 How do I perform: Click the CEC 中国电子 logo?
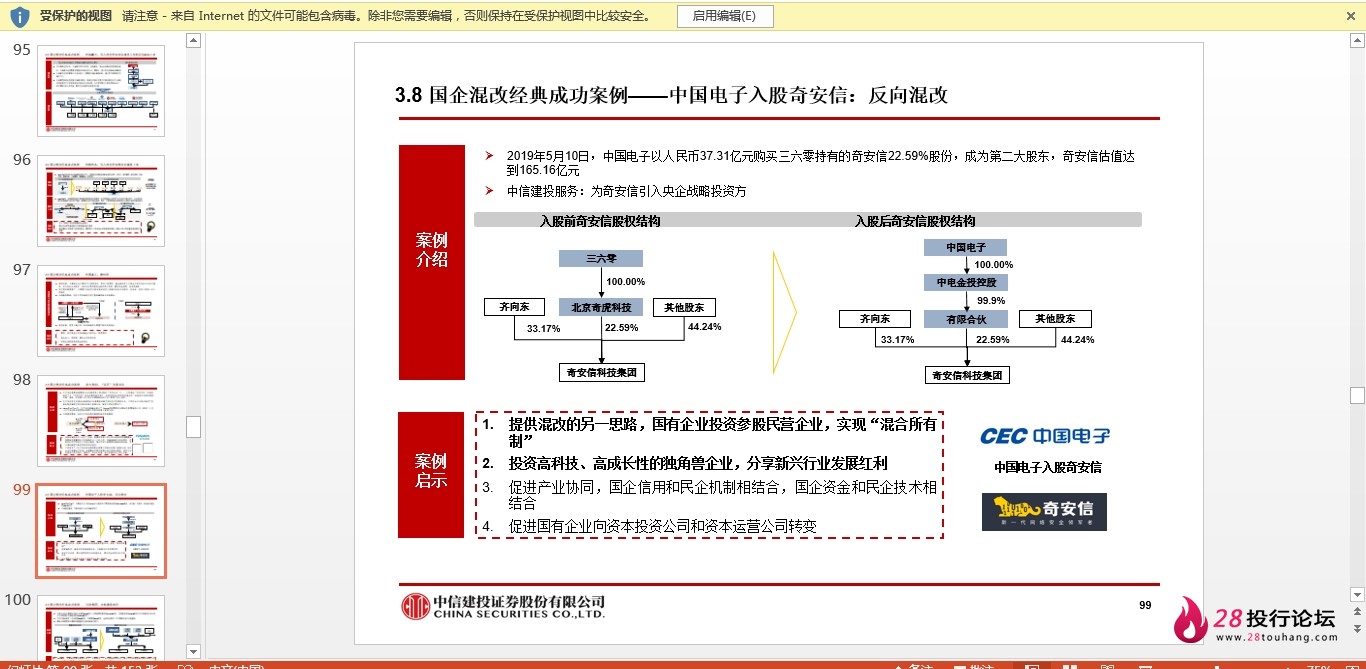point(1045,436)
